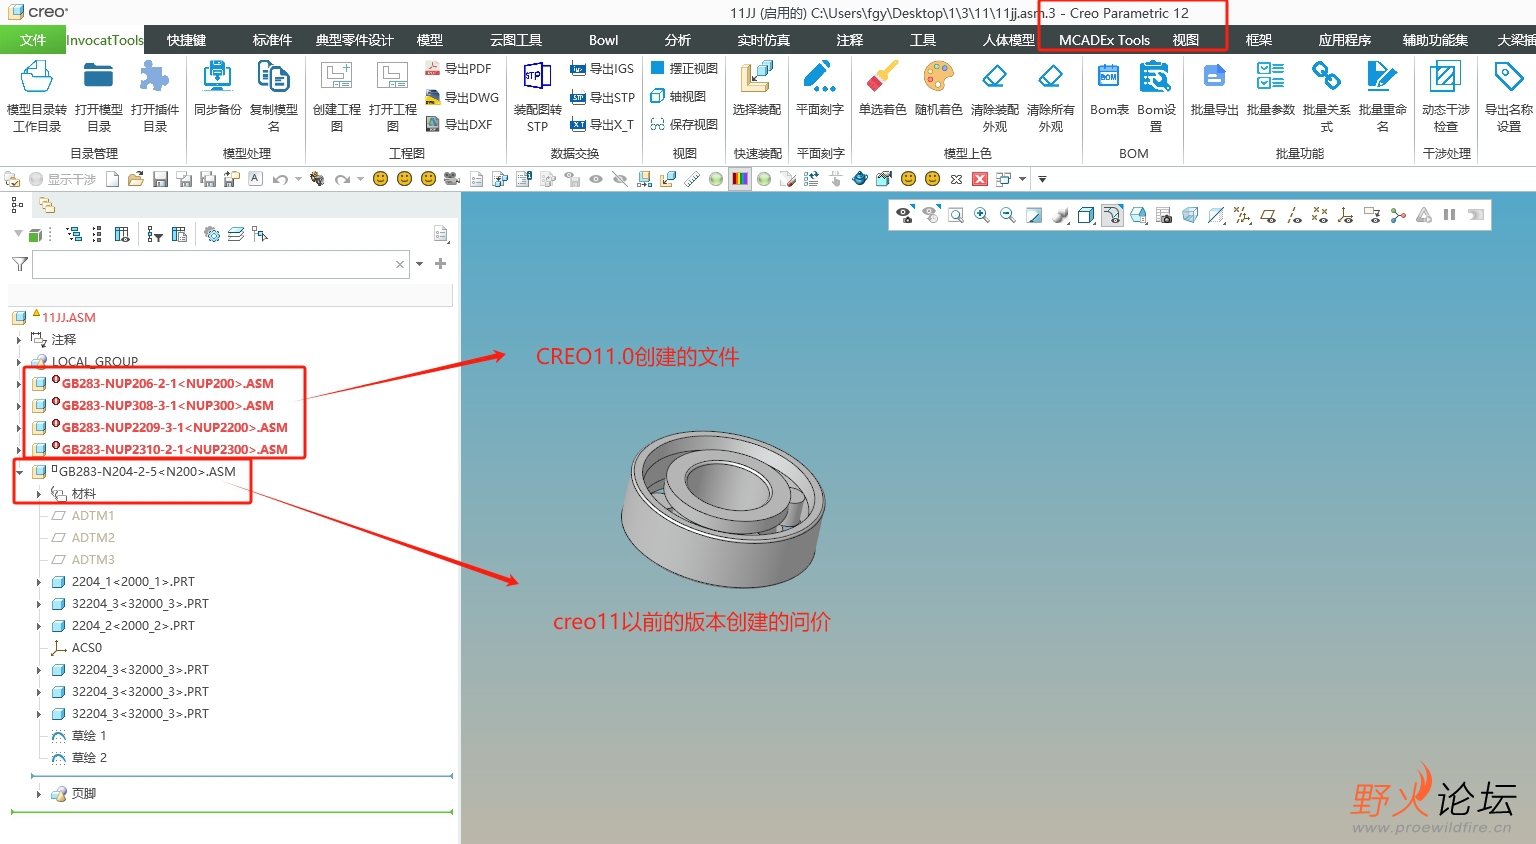Switch to the 分析 ribbon tab
The image size is (1536, 844).
pos(677,40)
